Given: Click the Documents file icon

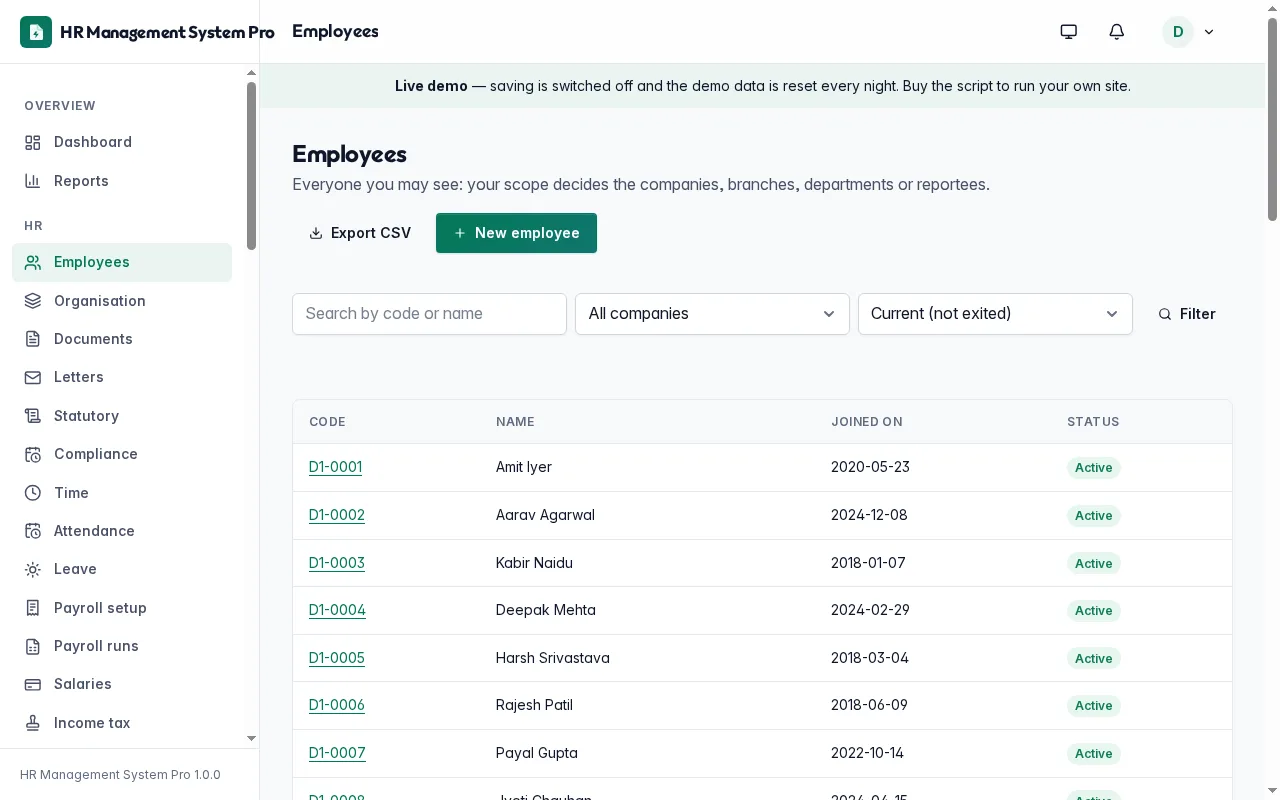Looking at the screenshot, I should (x=33, y=339).
